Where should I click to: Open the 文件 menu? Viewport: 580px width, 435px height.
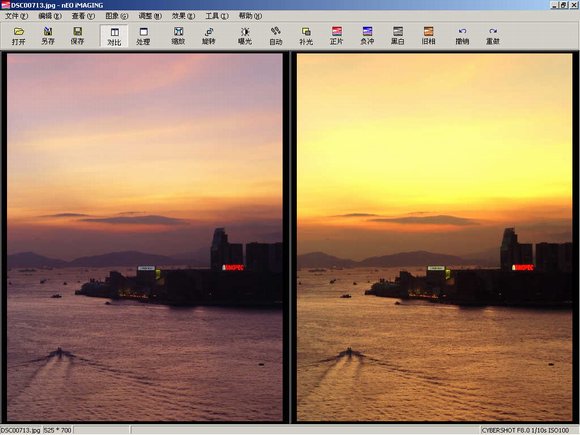[x=16, y=16]
